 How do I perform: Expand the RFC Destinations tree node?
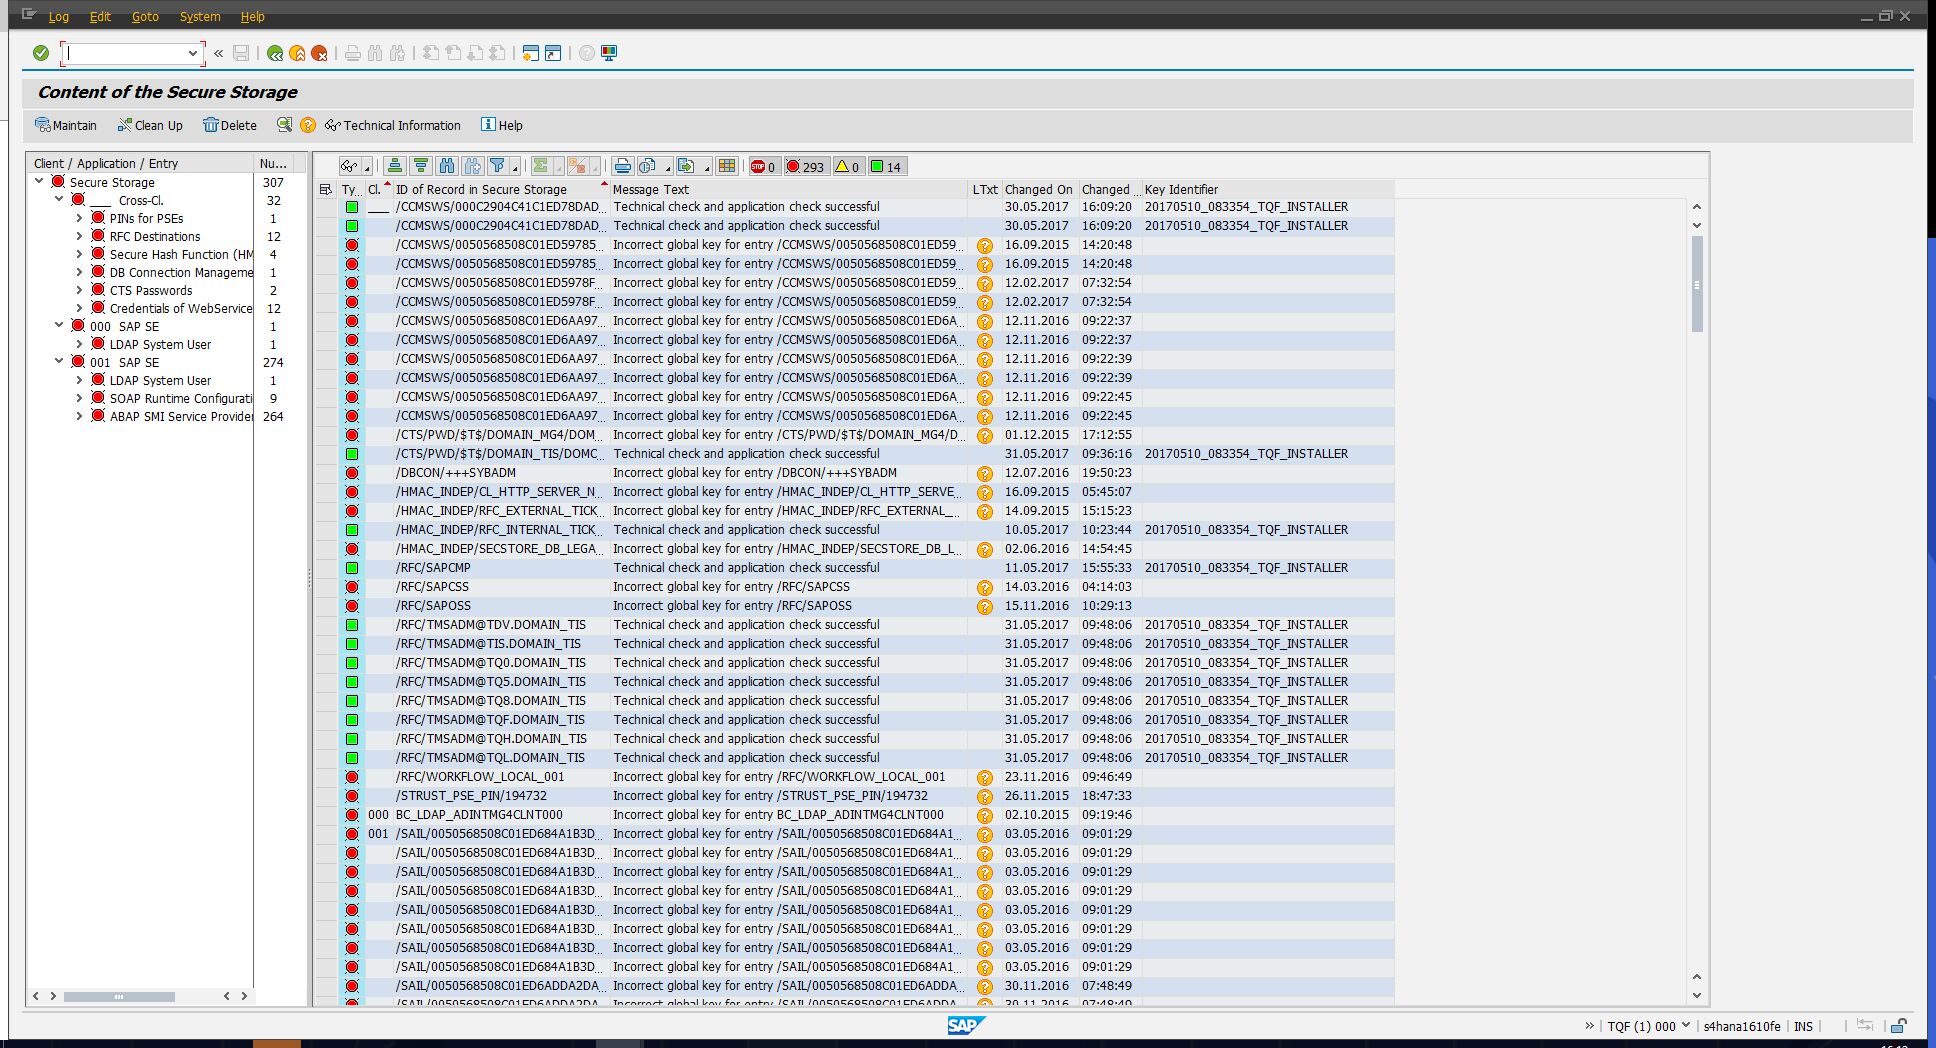tap(79, 236)
